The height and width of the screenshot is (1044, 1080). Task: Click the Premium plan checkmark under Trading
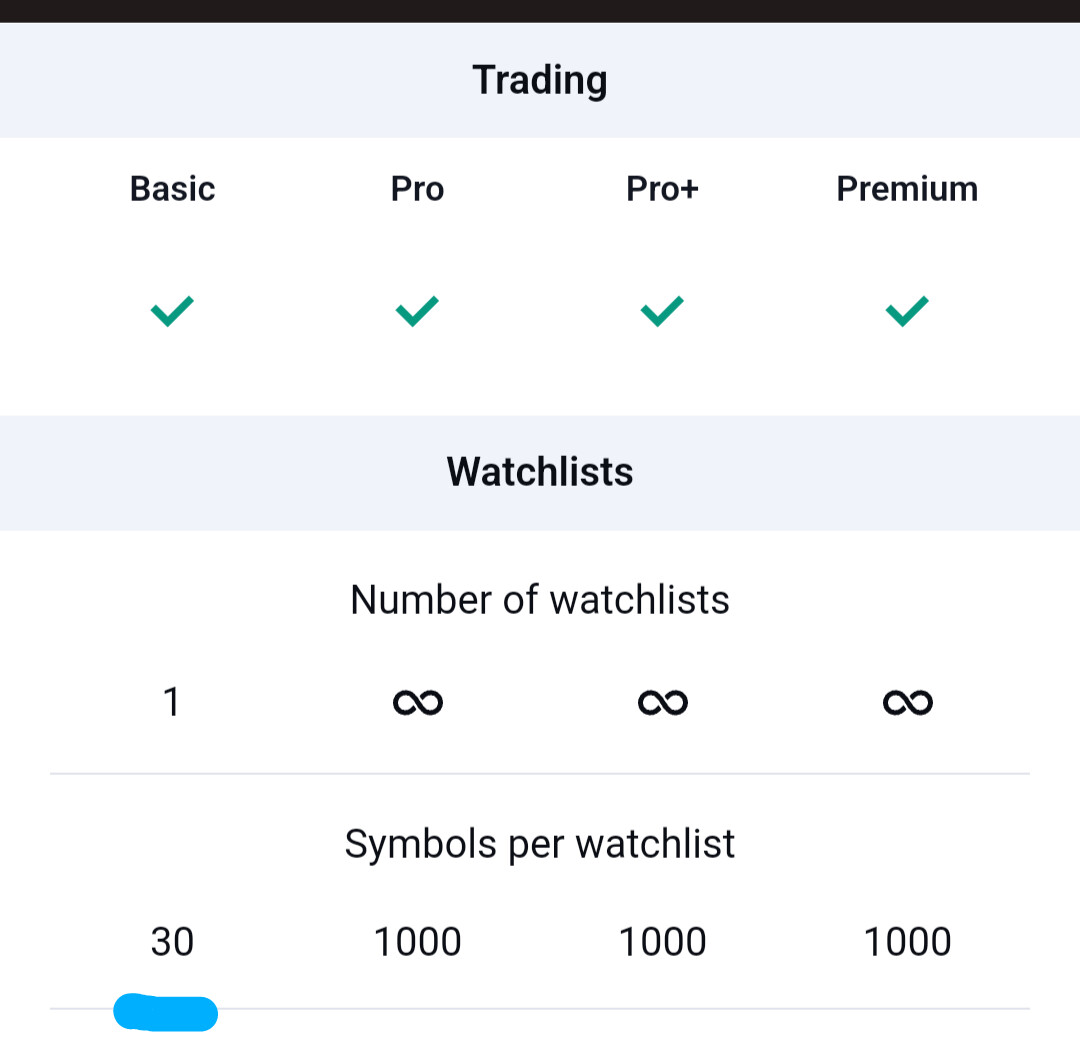click(907, 311)
